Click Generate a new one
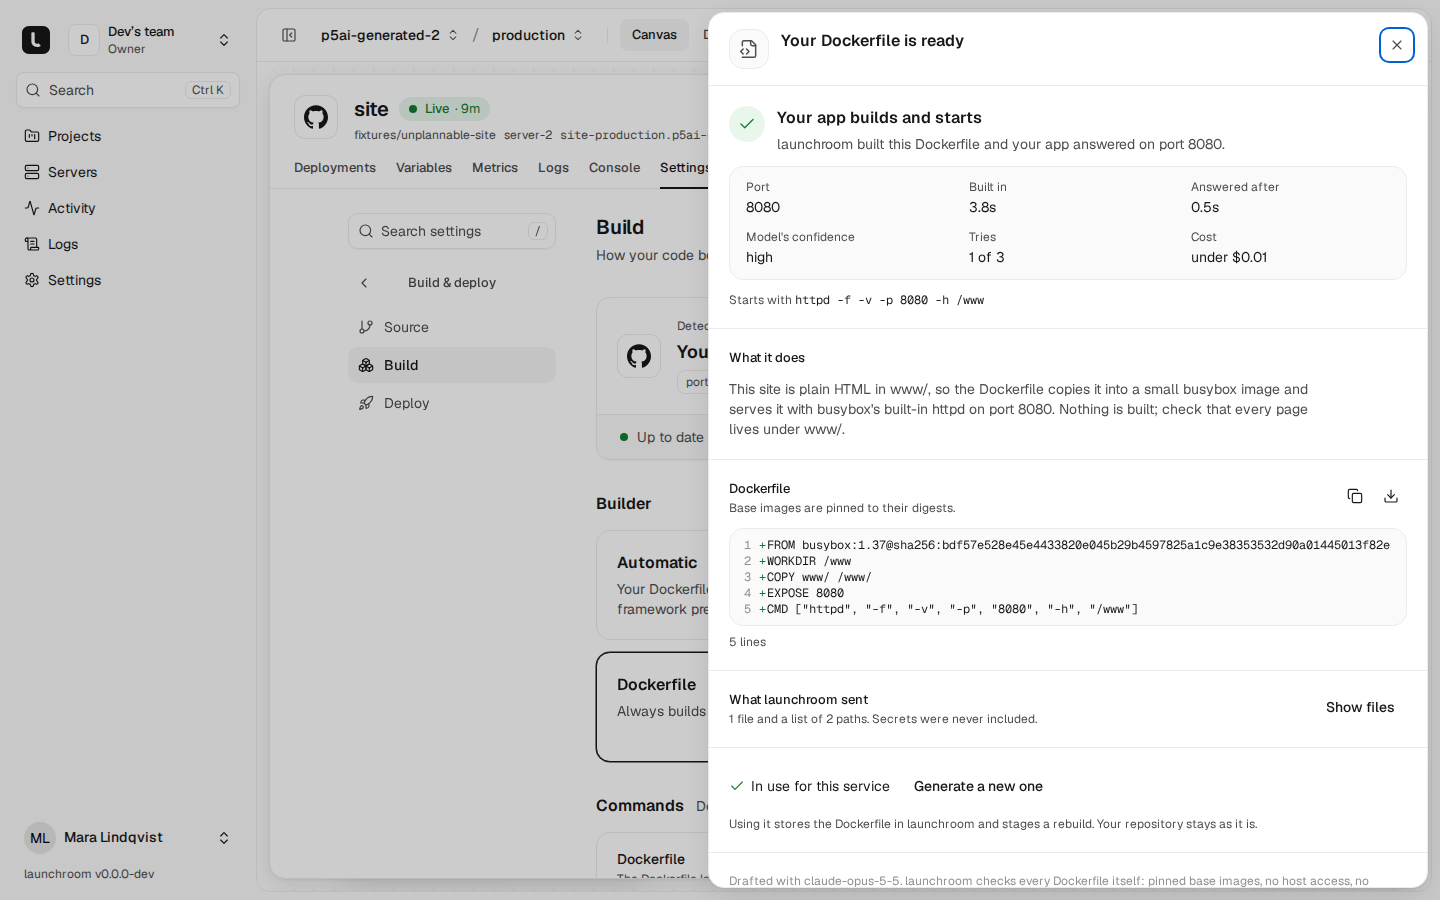The height and width of the screenshot is (900, 1440). tap(978, 786)
